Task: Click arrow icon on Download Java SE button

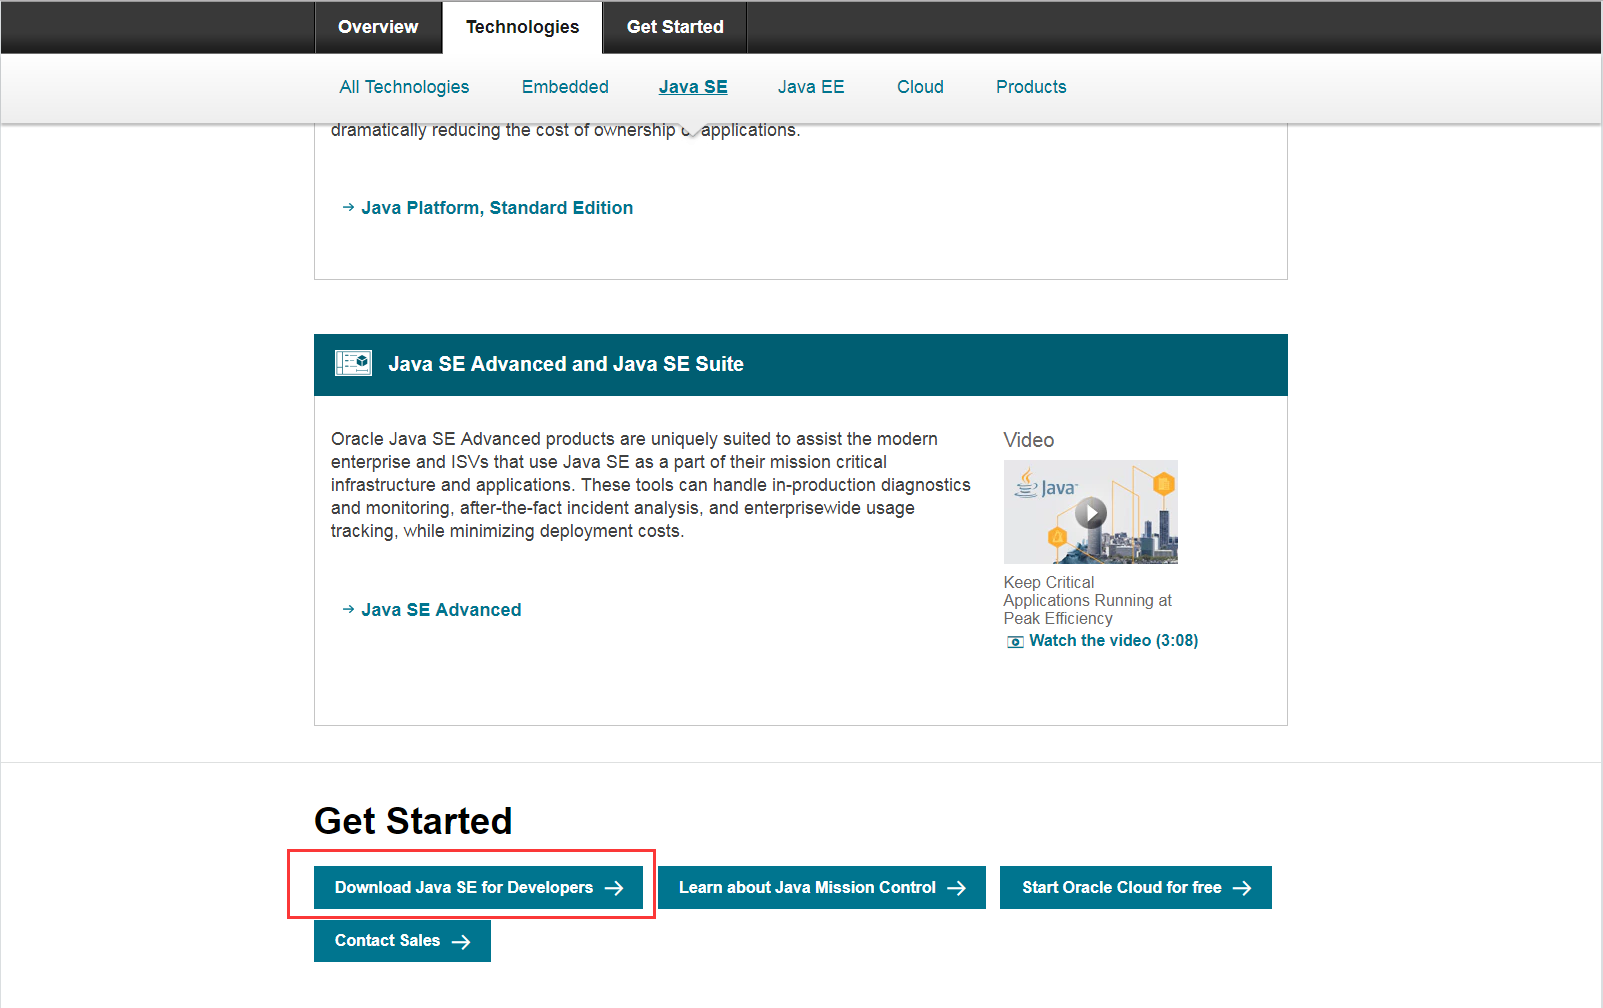Action: click(x=614, y=888)
